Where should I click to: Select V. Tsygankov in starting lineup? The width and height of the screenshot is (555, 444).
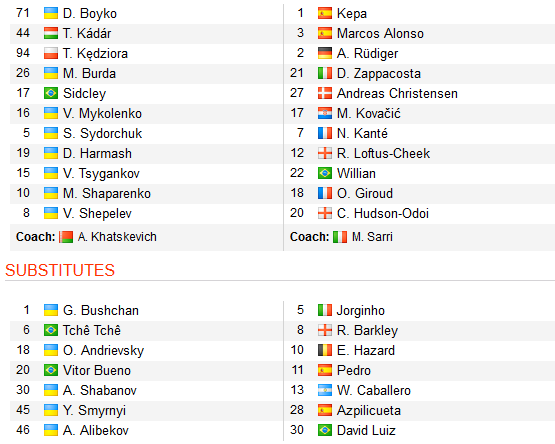(x=101, y=173)
